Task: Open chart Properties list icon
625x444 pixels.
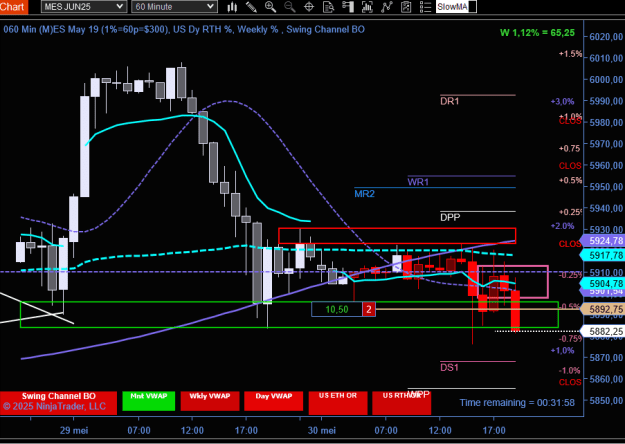Action: pos(425,7)
